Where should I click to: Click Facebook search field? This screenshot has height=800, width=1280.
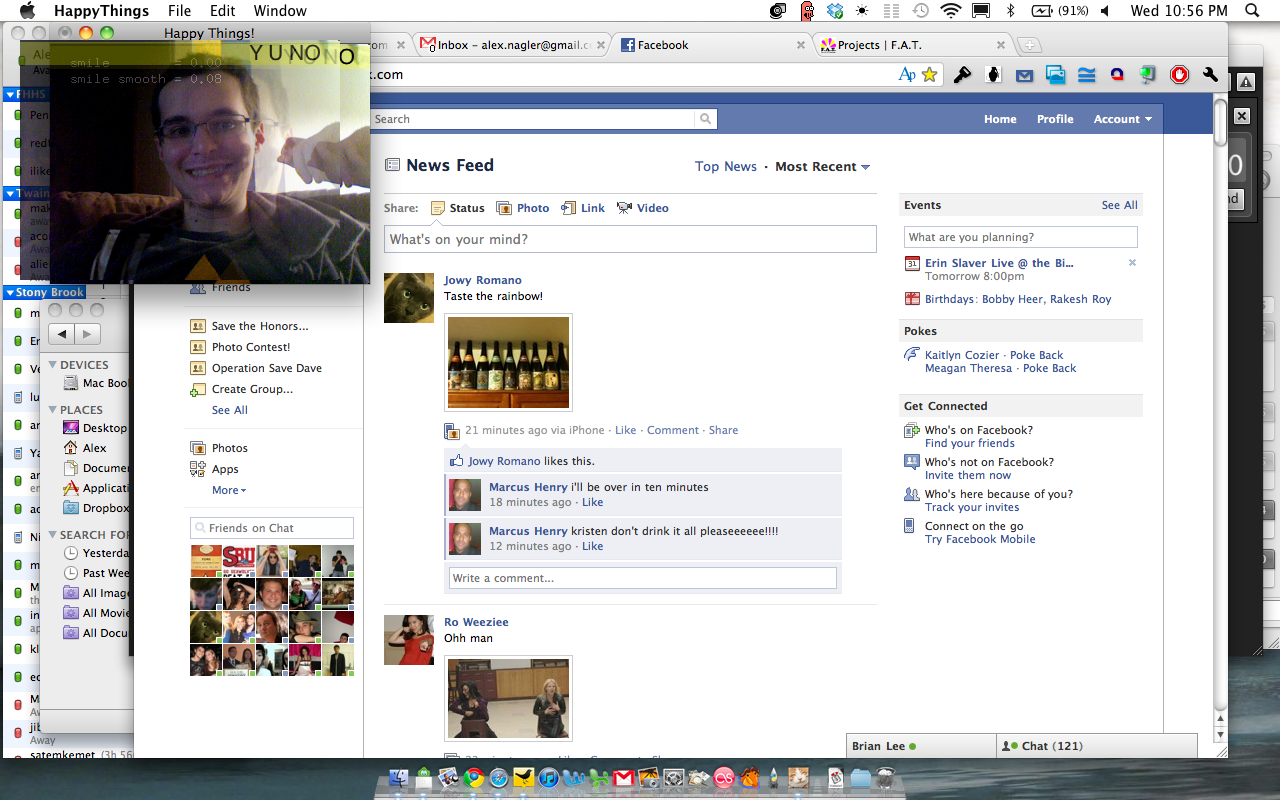533,119
